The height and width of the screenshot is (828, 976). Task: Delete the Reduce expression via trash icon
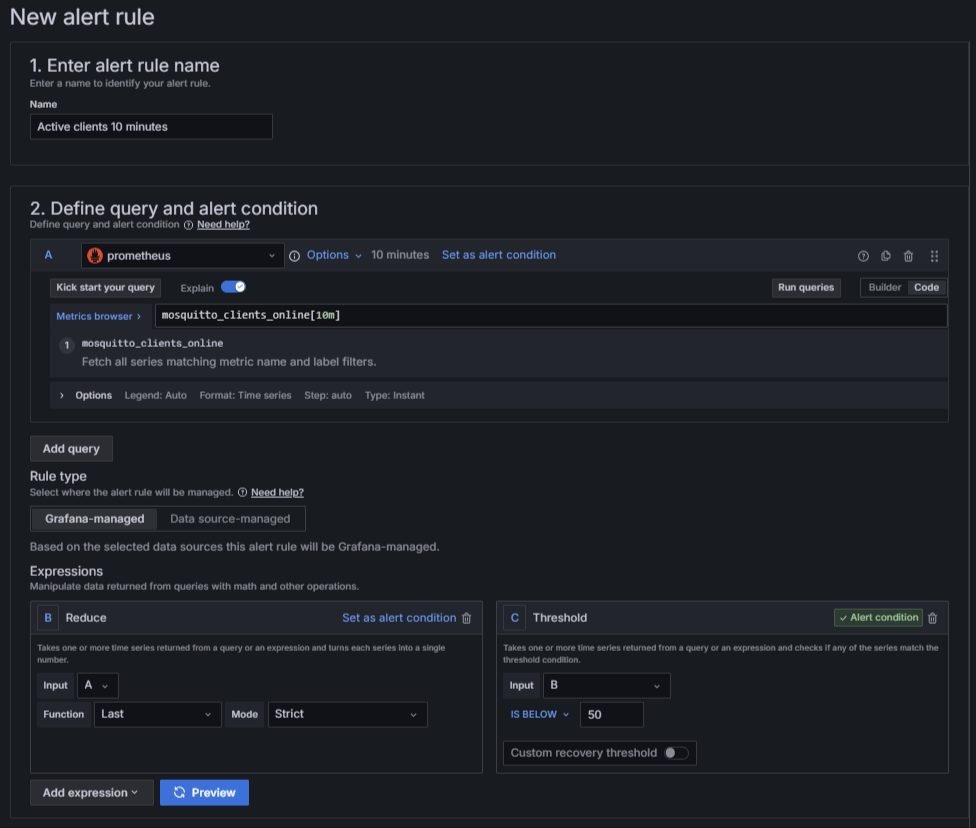click(466, 618)
